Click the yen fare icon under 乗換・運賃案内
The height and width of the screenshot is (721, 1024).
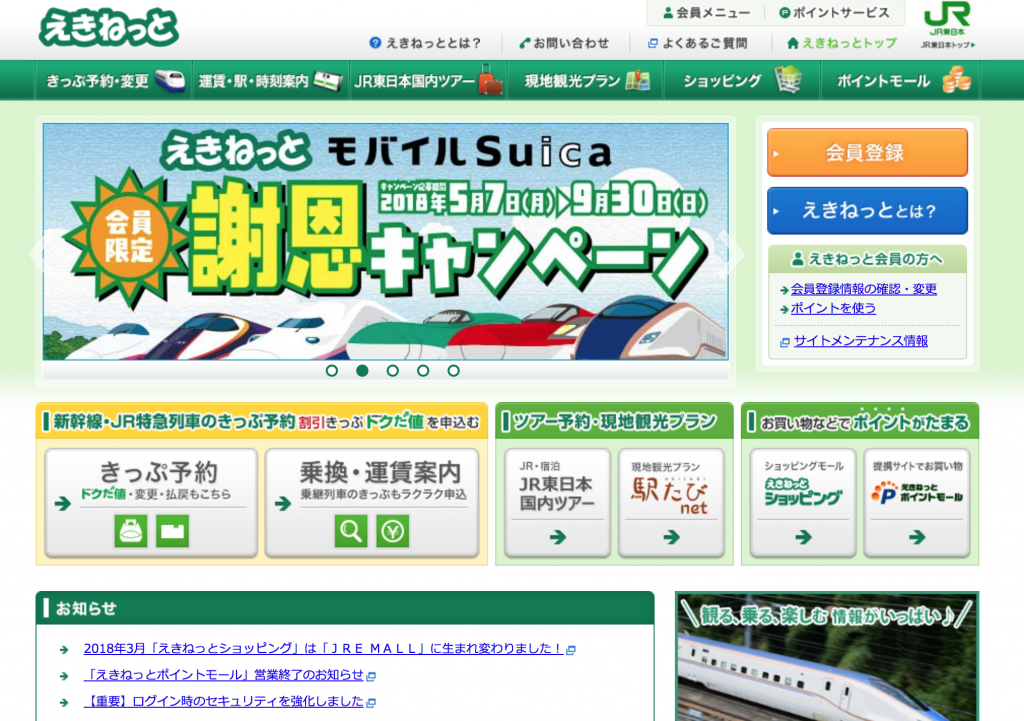click(x=392, y=530)
